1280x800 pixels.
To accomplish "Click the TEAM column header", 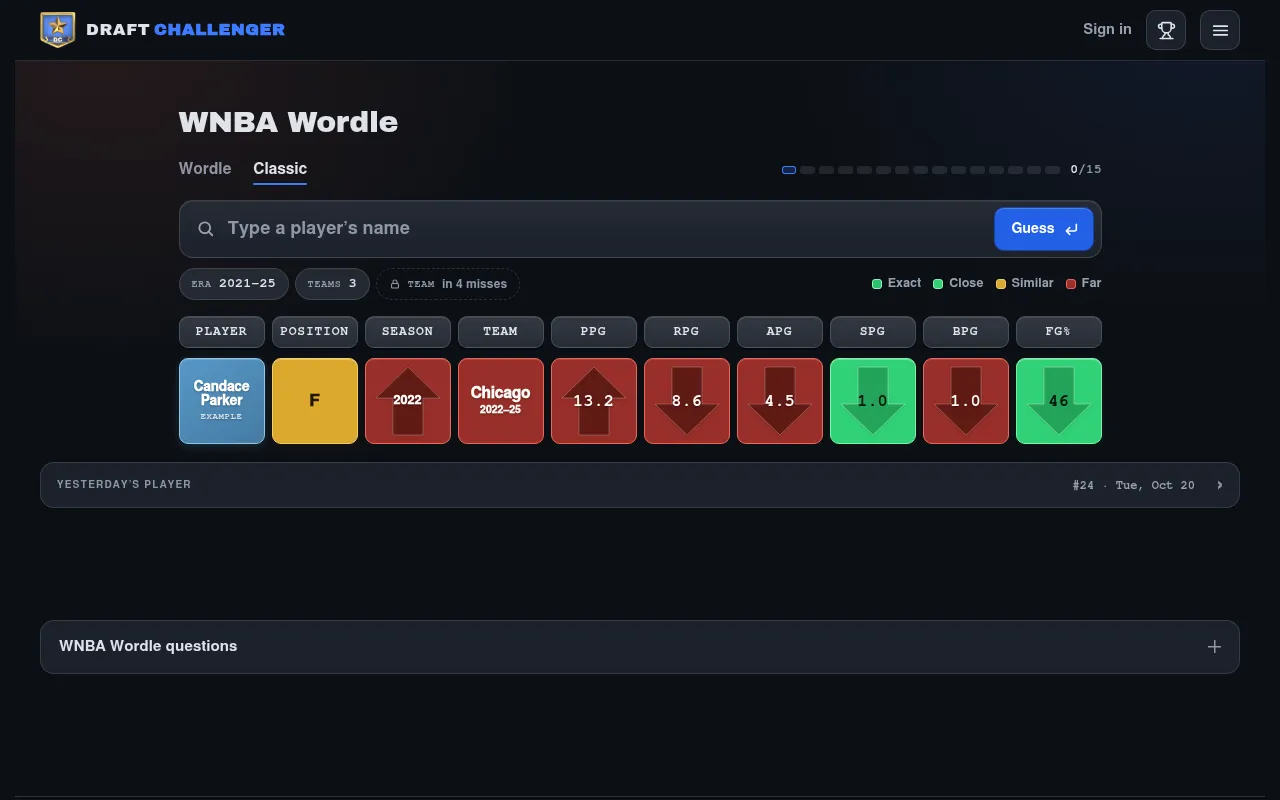I will (x=501, y=332).
